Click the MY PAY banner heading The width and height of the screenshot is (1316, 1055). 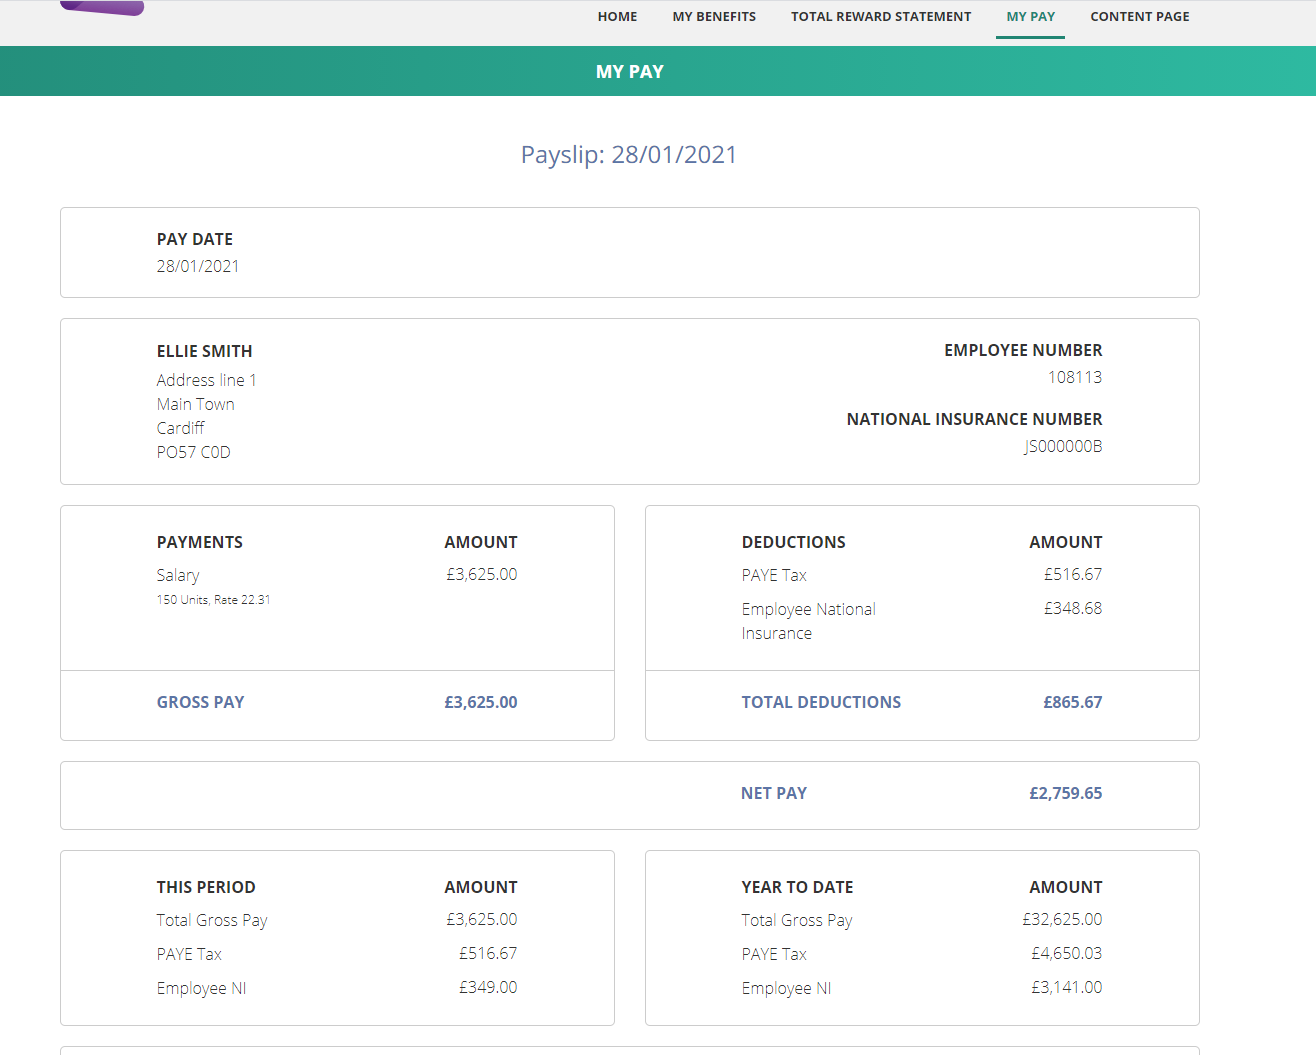[x=630, y=72]
